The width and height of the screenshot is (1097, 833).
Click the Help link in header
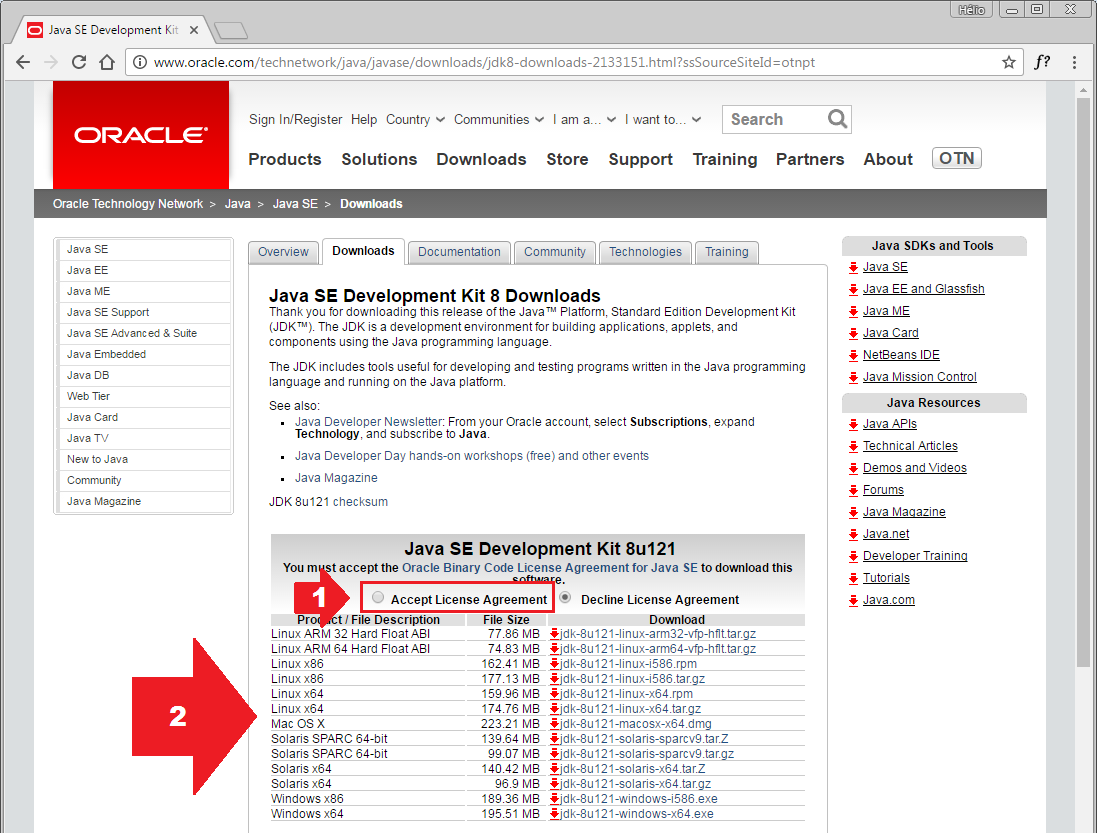pos(364,120)
